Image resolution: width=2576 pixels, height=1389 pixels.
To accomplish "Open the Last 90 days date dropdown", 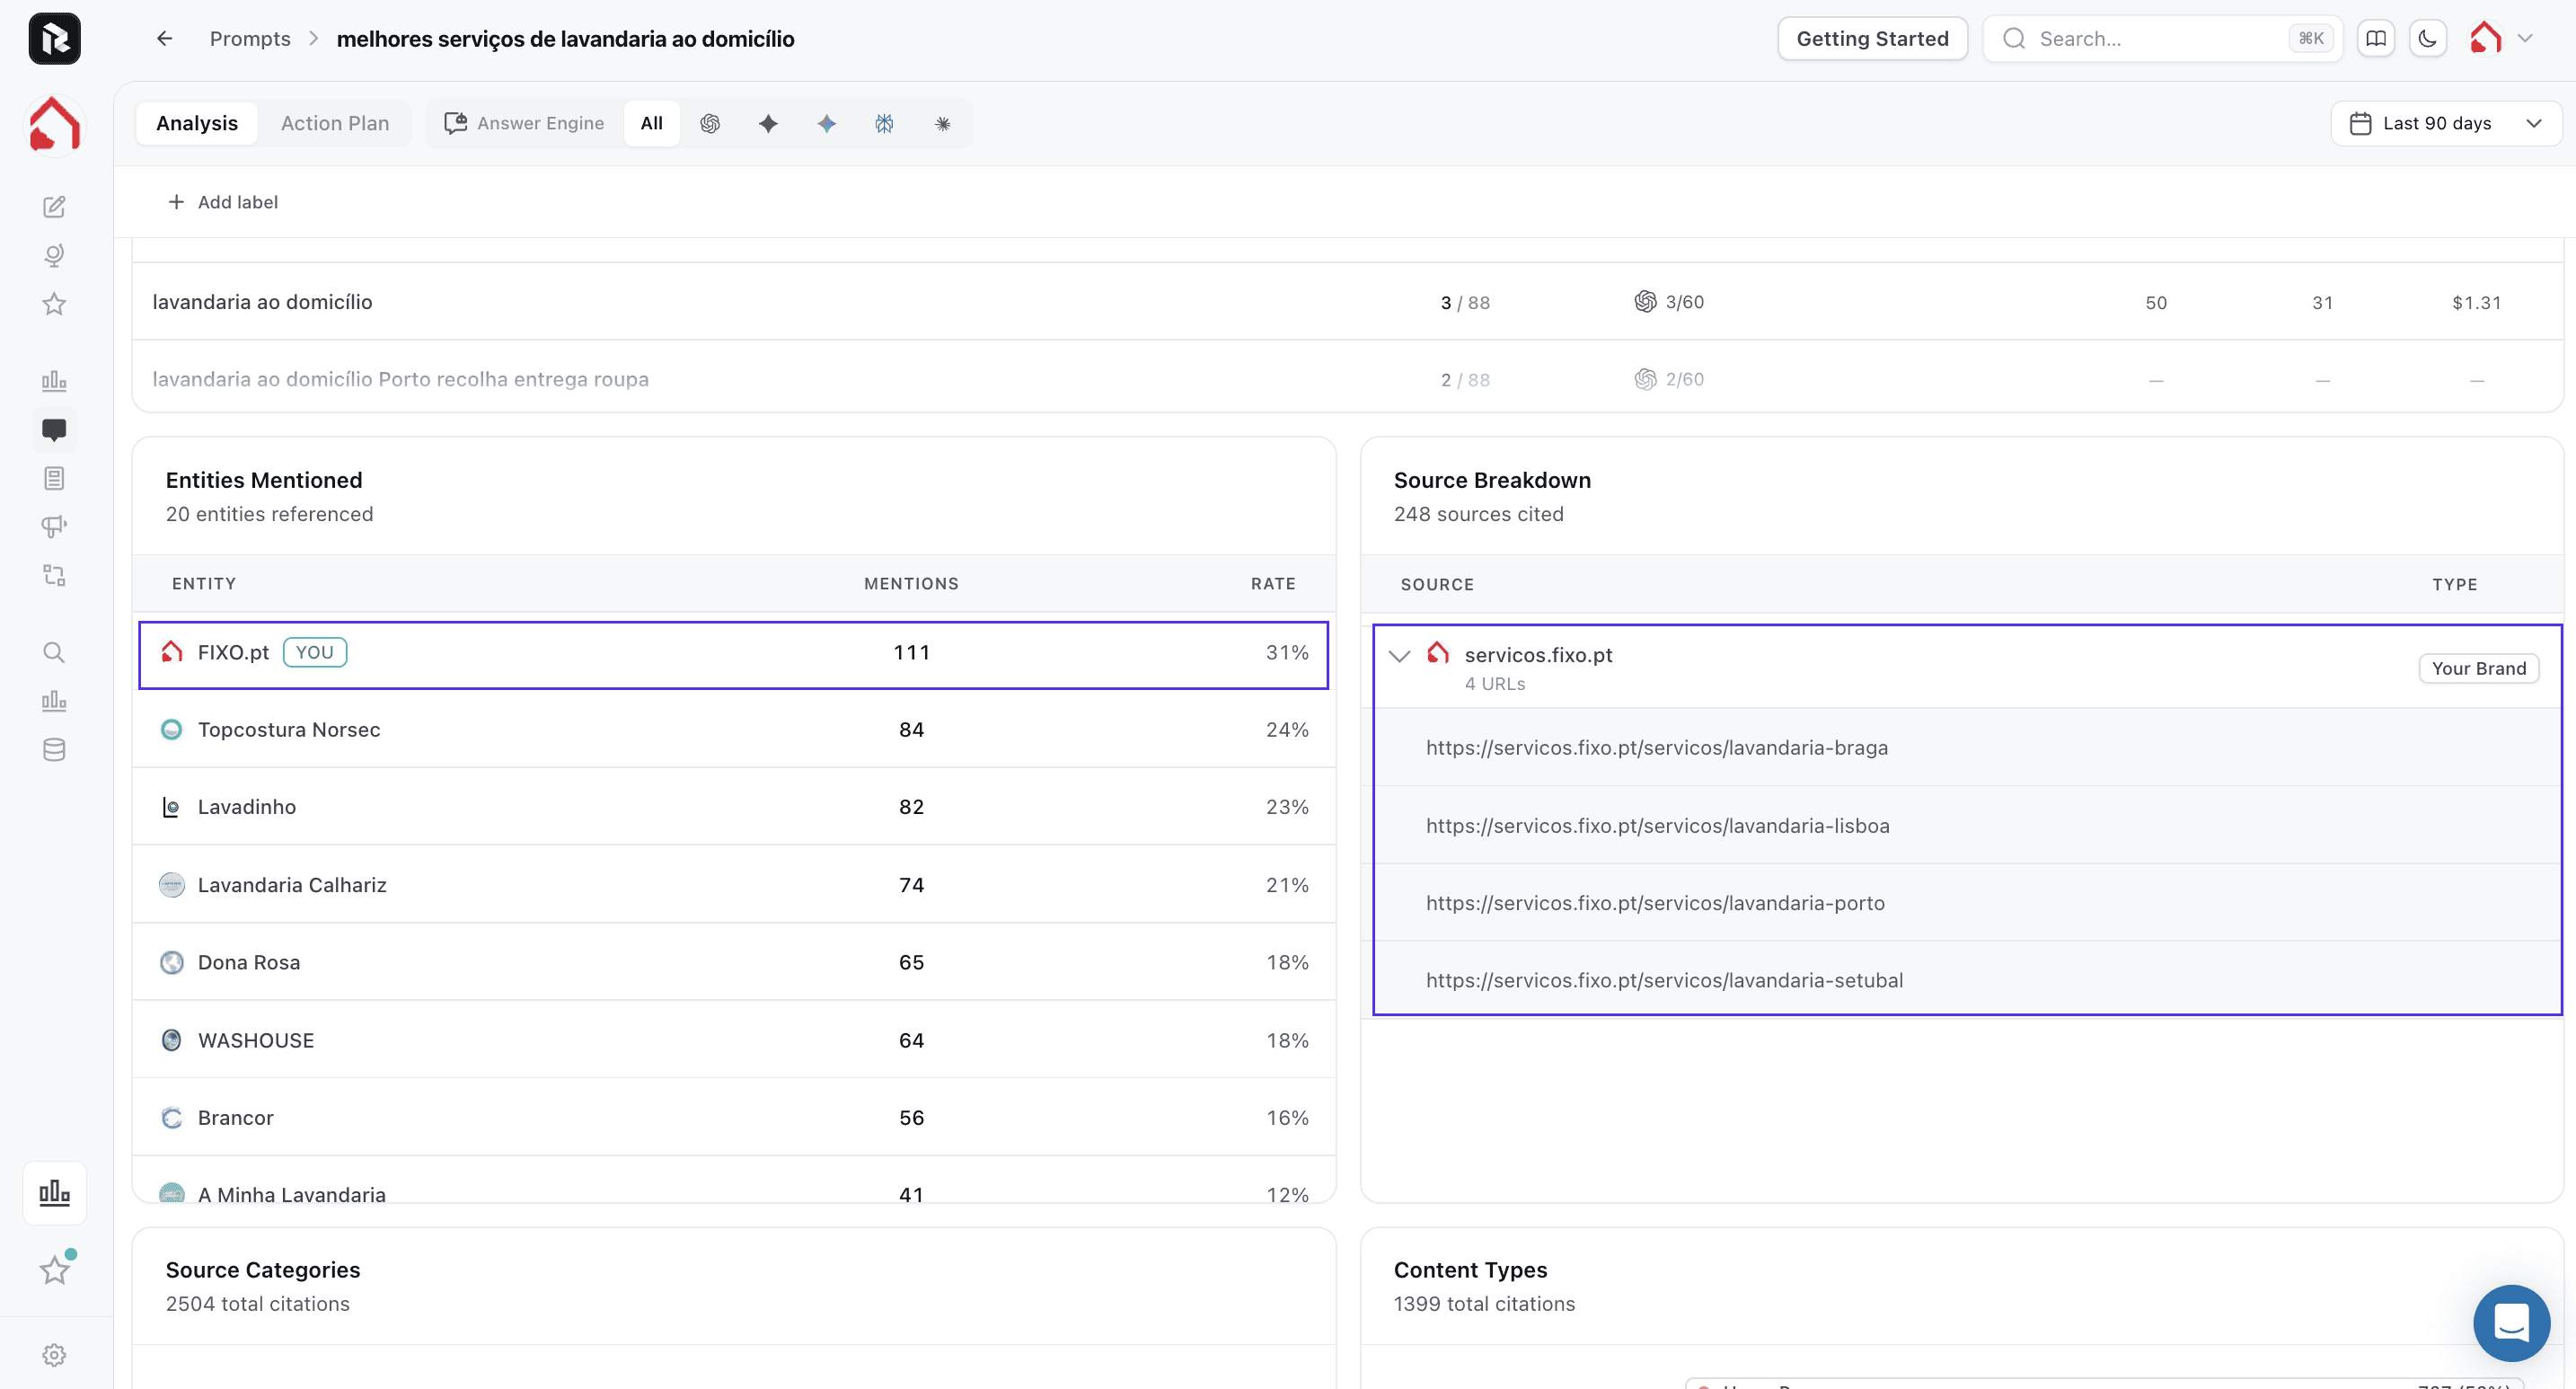I will [x=2445, y=124].
